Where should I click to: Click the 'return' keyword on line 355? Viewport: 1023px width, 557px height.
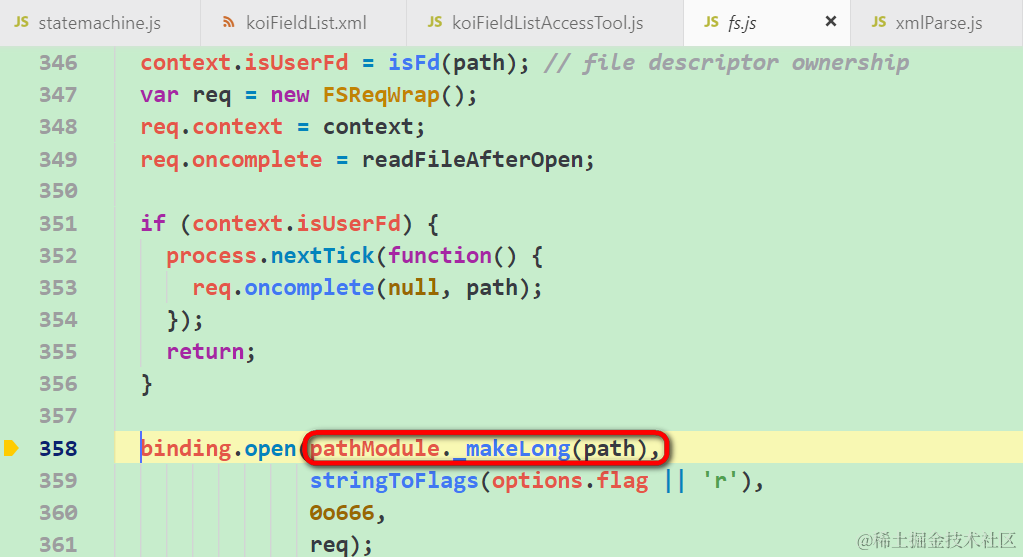[205, 352]
